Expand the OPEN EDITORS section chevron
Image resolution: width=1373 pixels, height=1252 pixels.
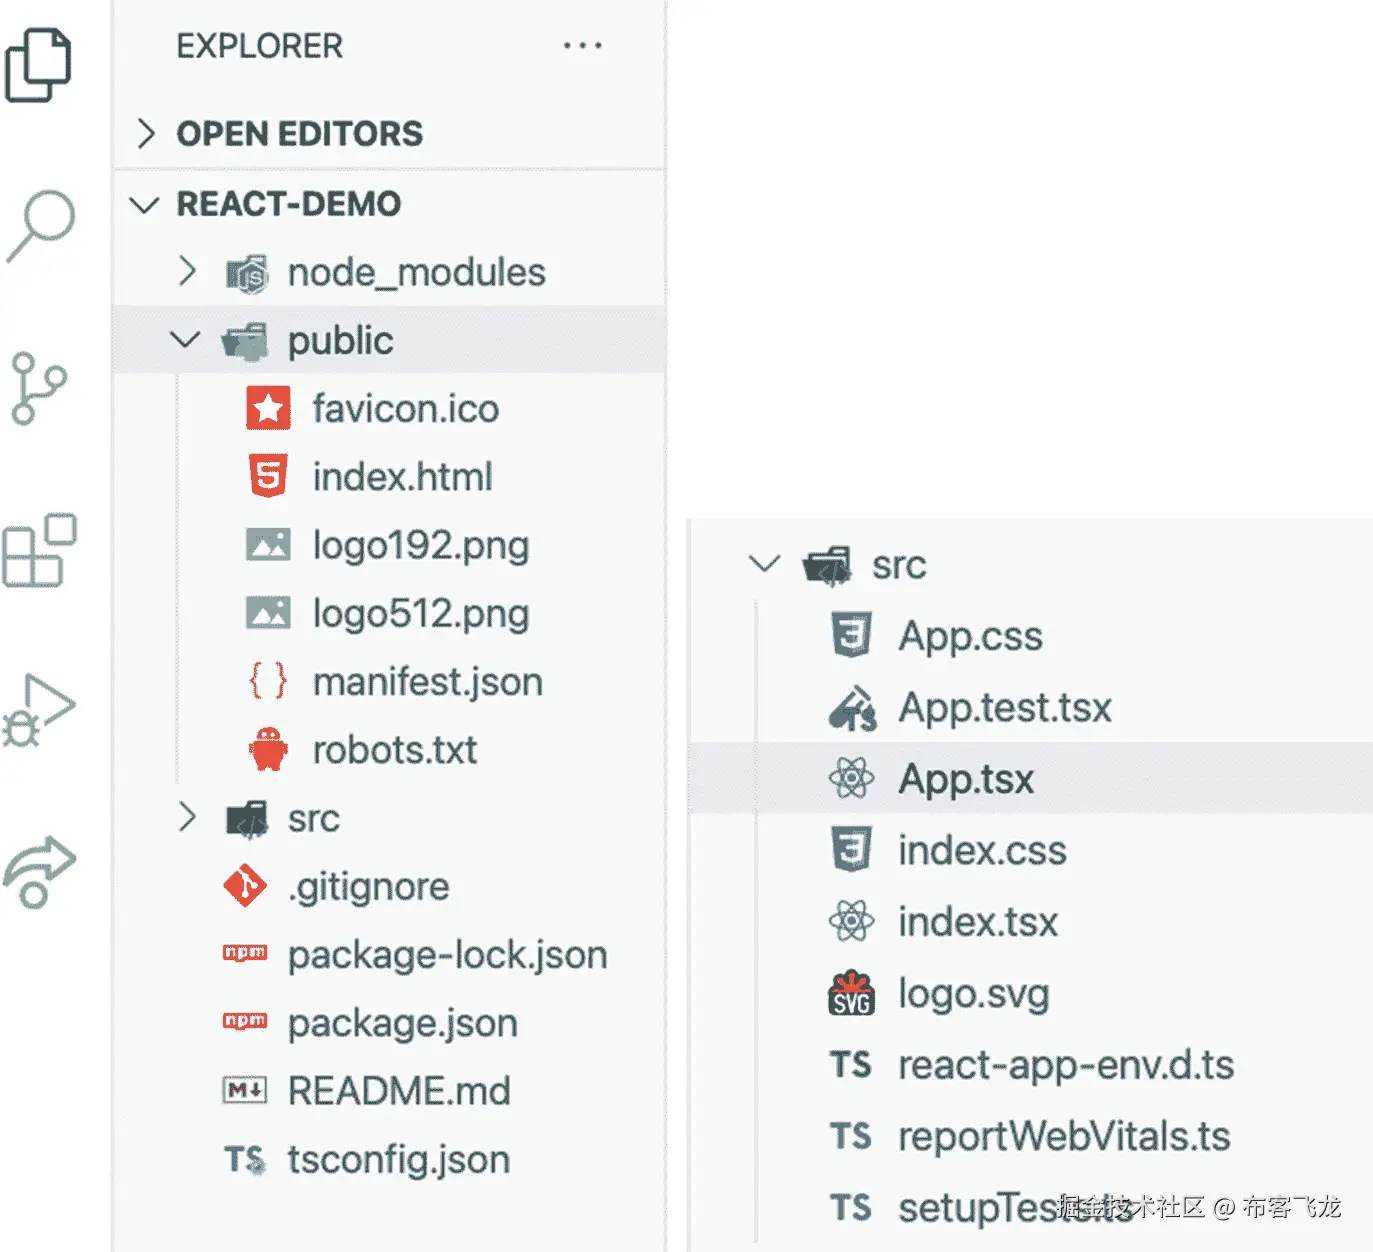tap(146, 133)
